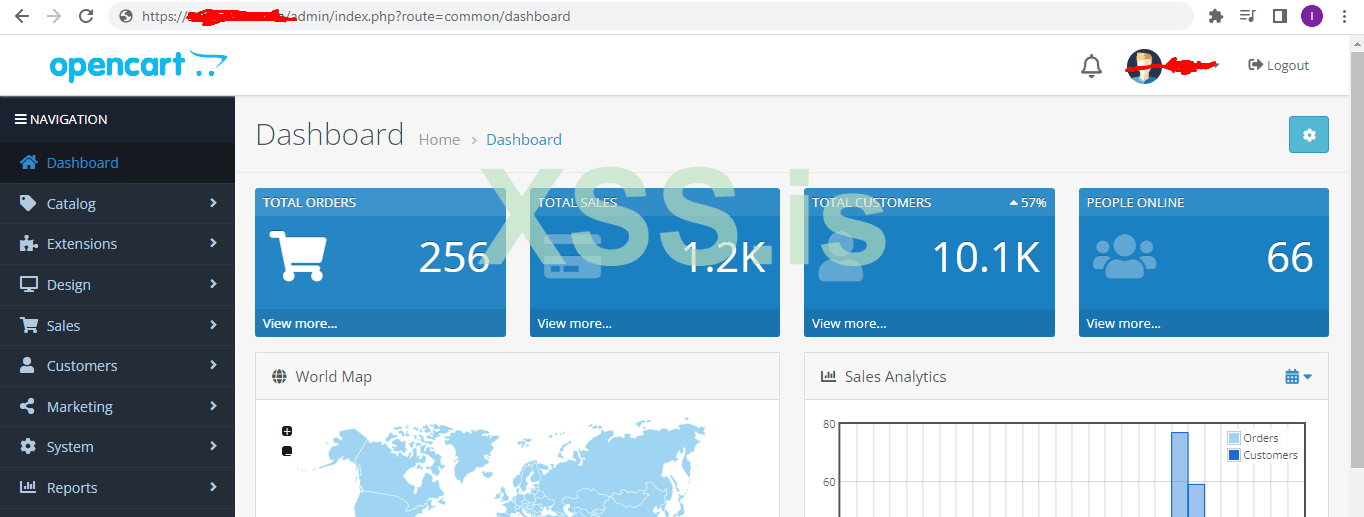Image resolution: width=1364 pixels, height=517 pixels.
Task: Click the browser forward arrow
Action: pyautogui.click(x=54, y=16)
